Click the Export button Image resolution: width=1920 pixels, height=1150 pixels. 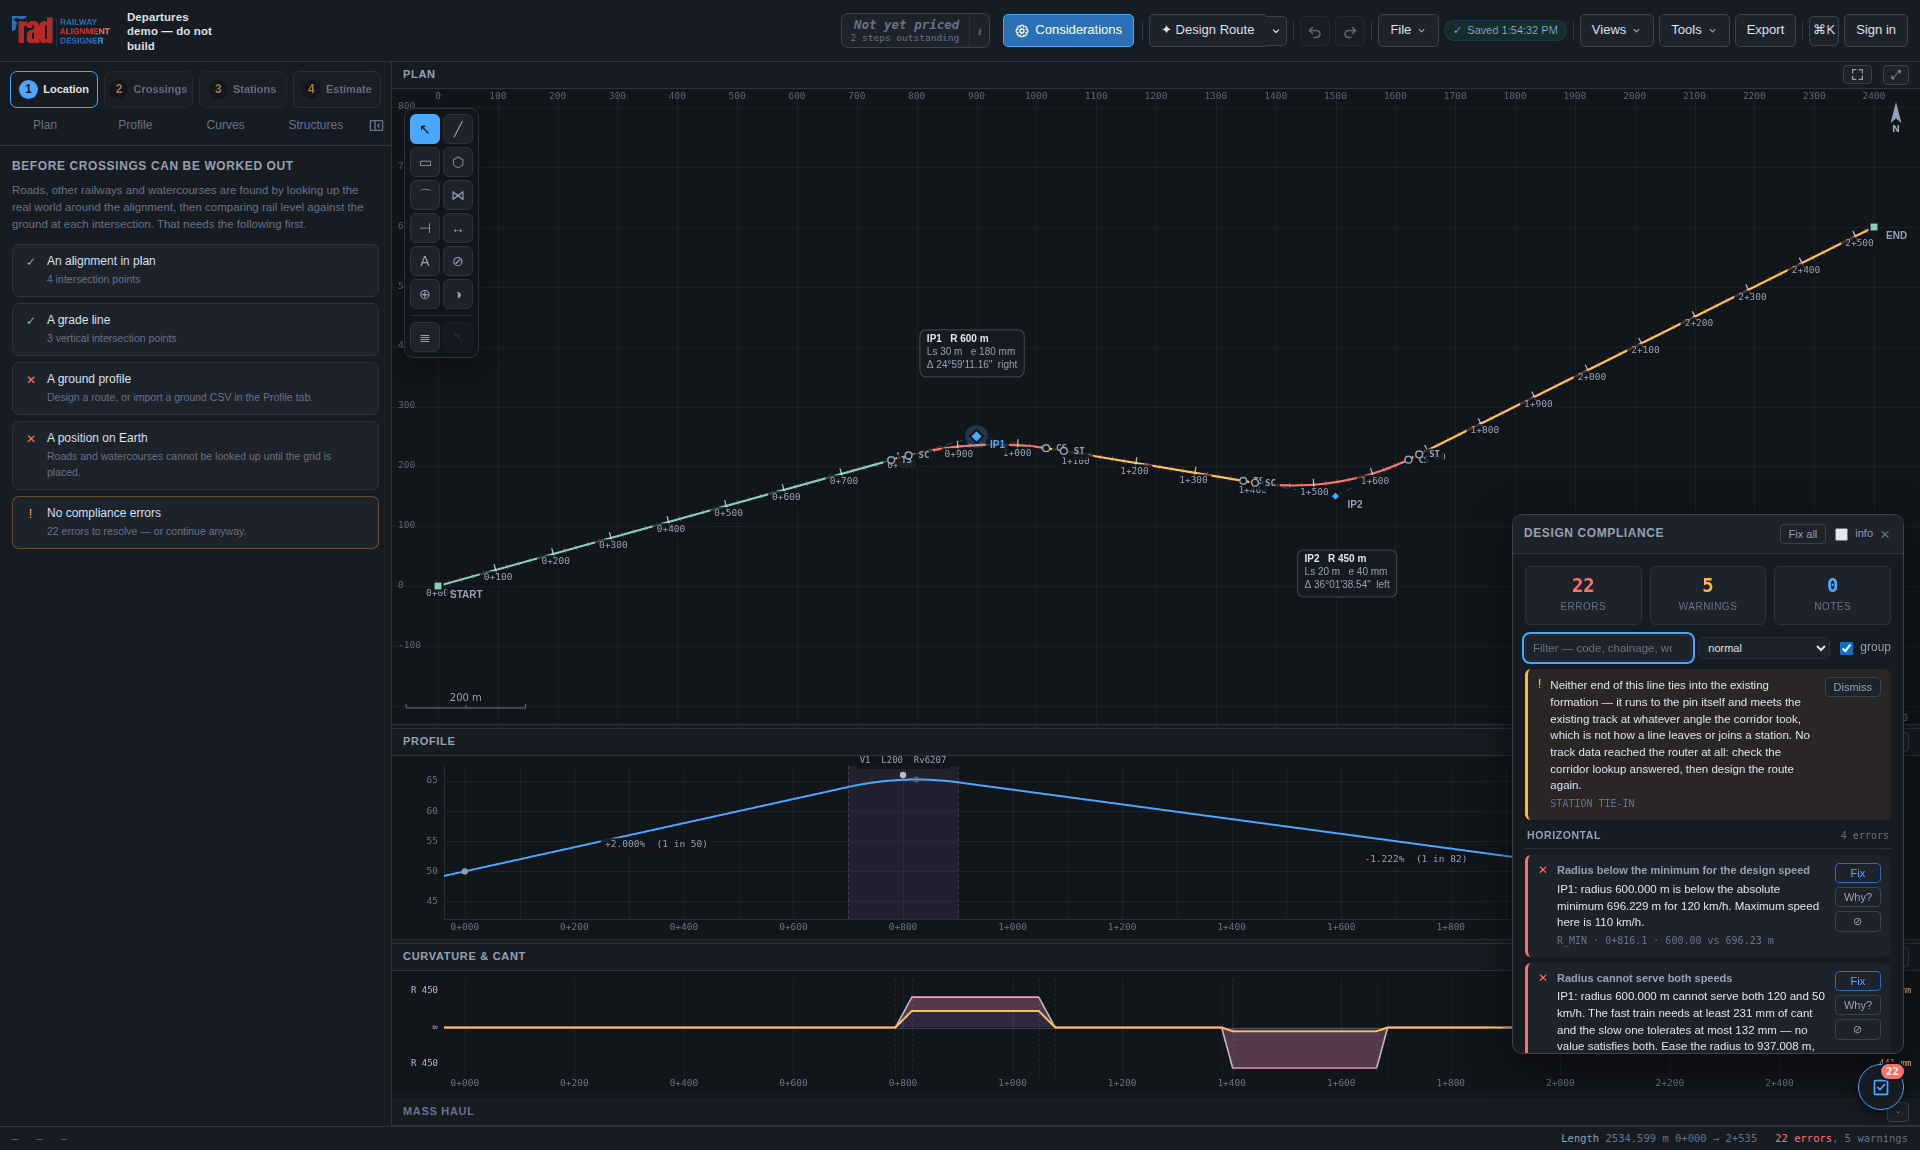1765,30
